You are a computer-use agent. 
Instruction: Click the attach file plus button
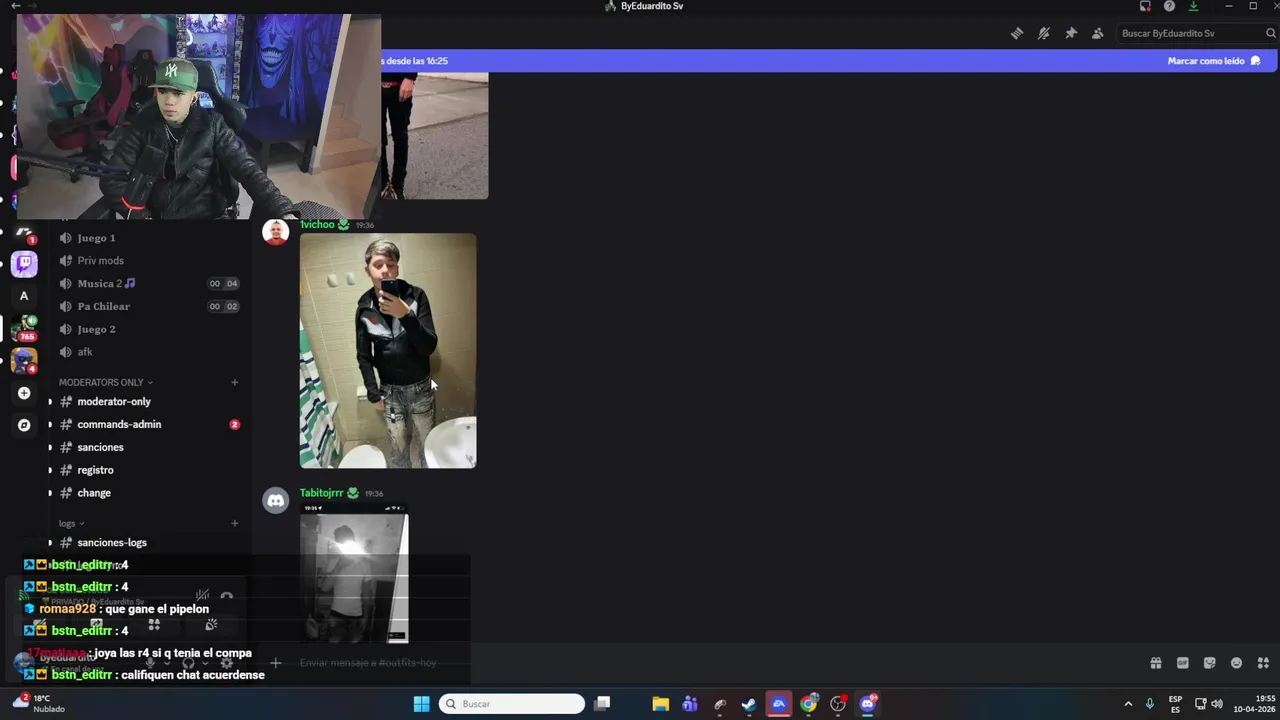tap(275, 663)
